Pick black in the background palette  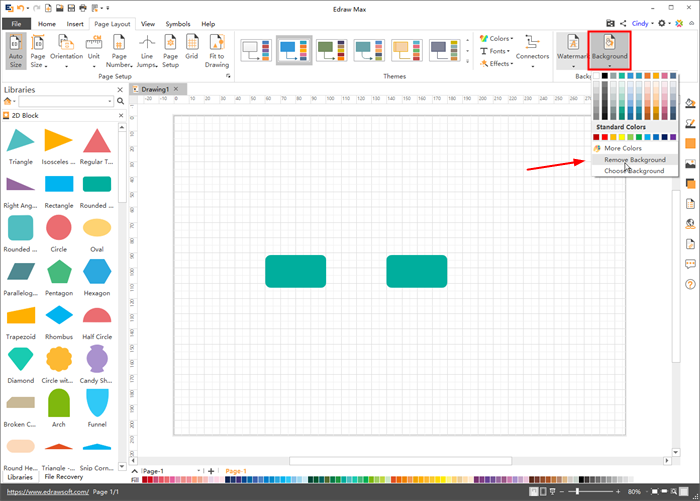tap(604, 76)
